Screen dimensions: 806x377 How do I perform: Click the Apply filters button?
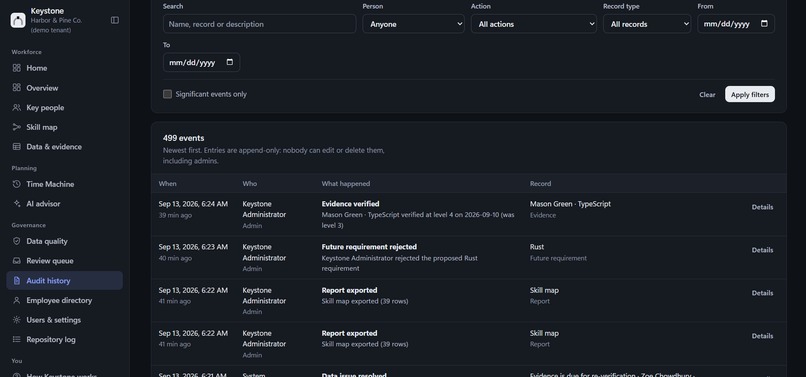point(749,94)
